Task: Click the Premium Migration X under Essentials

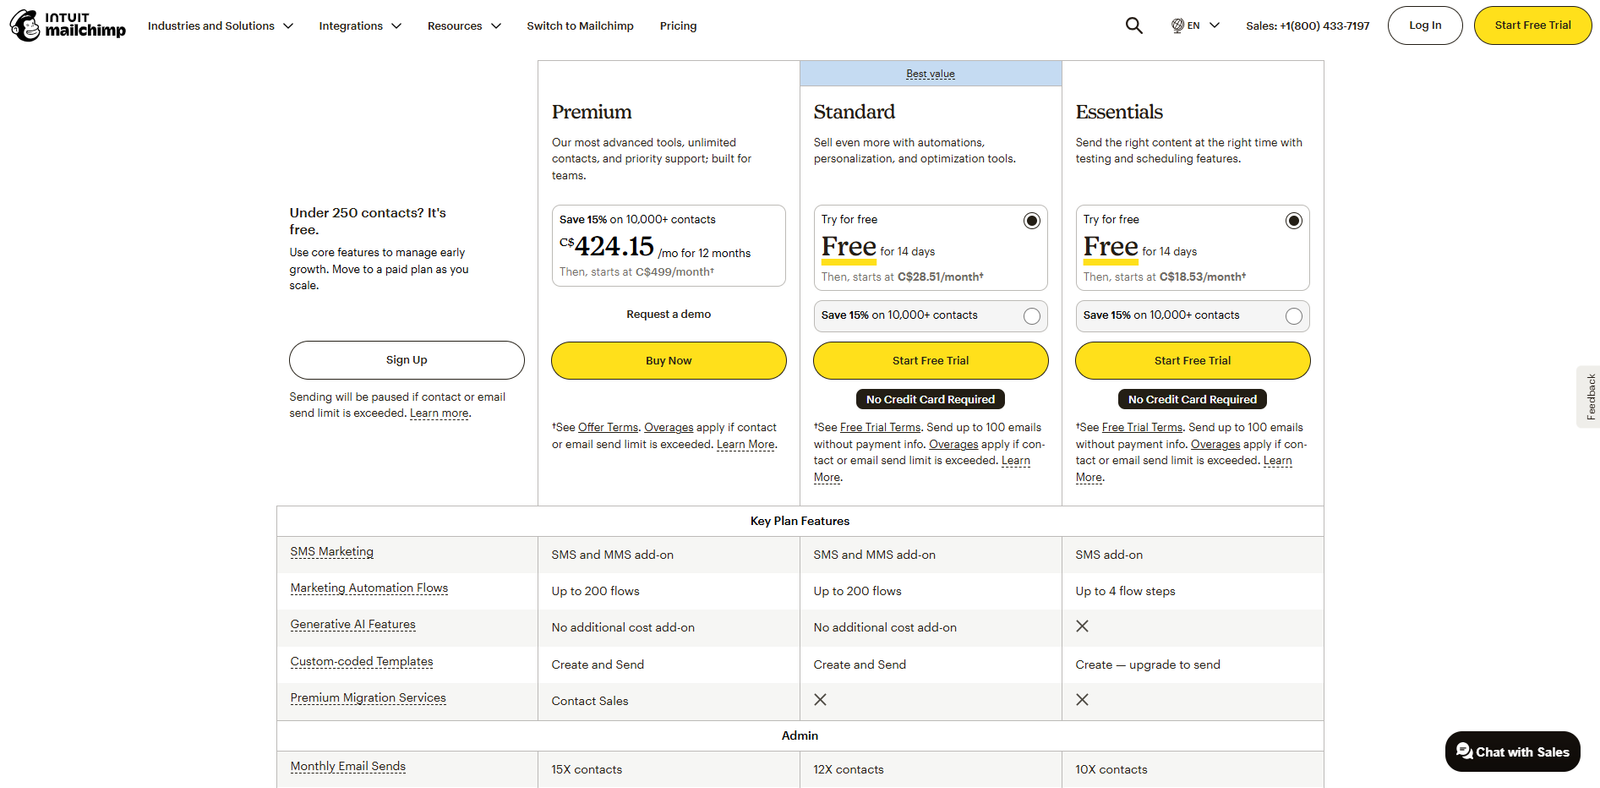Action: 1082,700
